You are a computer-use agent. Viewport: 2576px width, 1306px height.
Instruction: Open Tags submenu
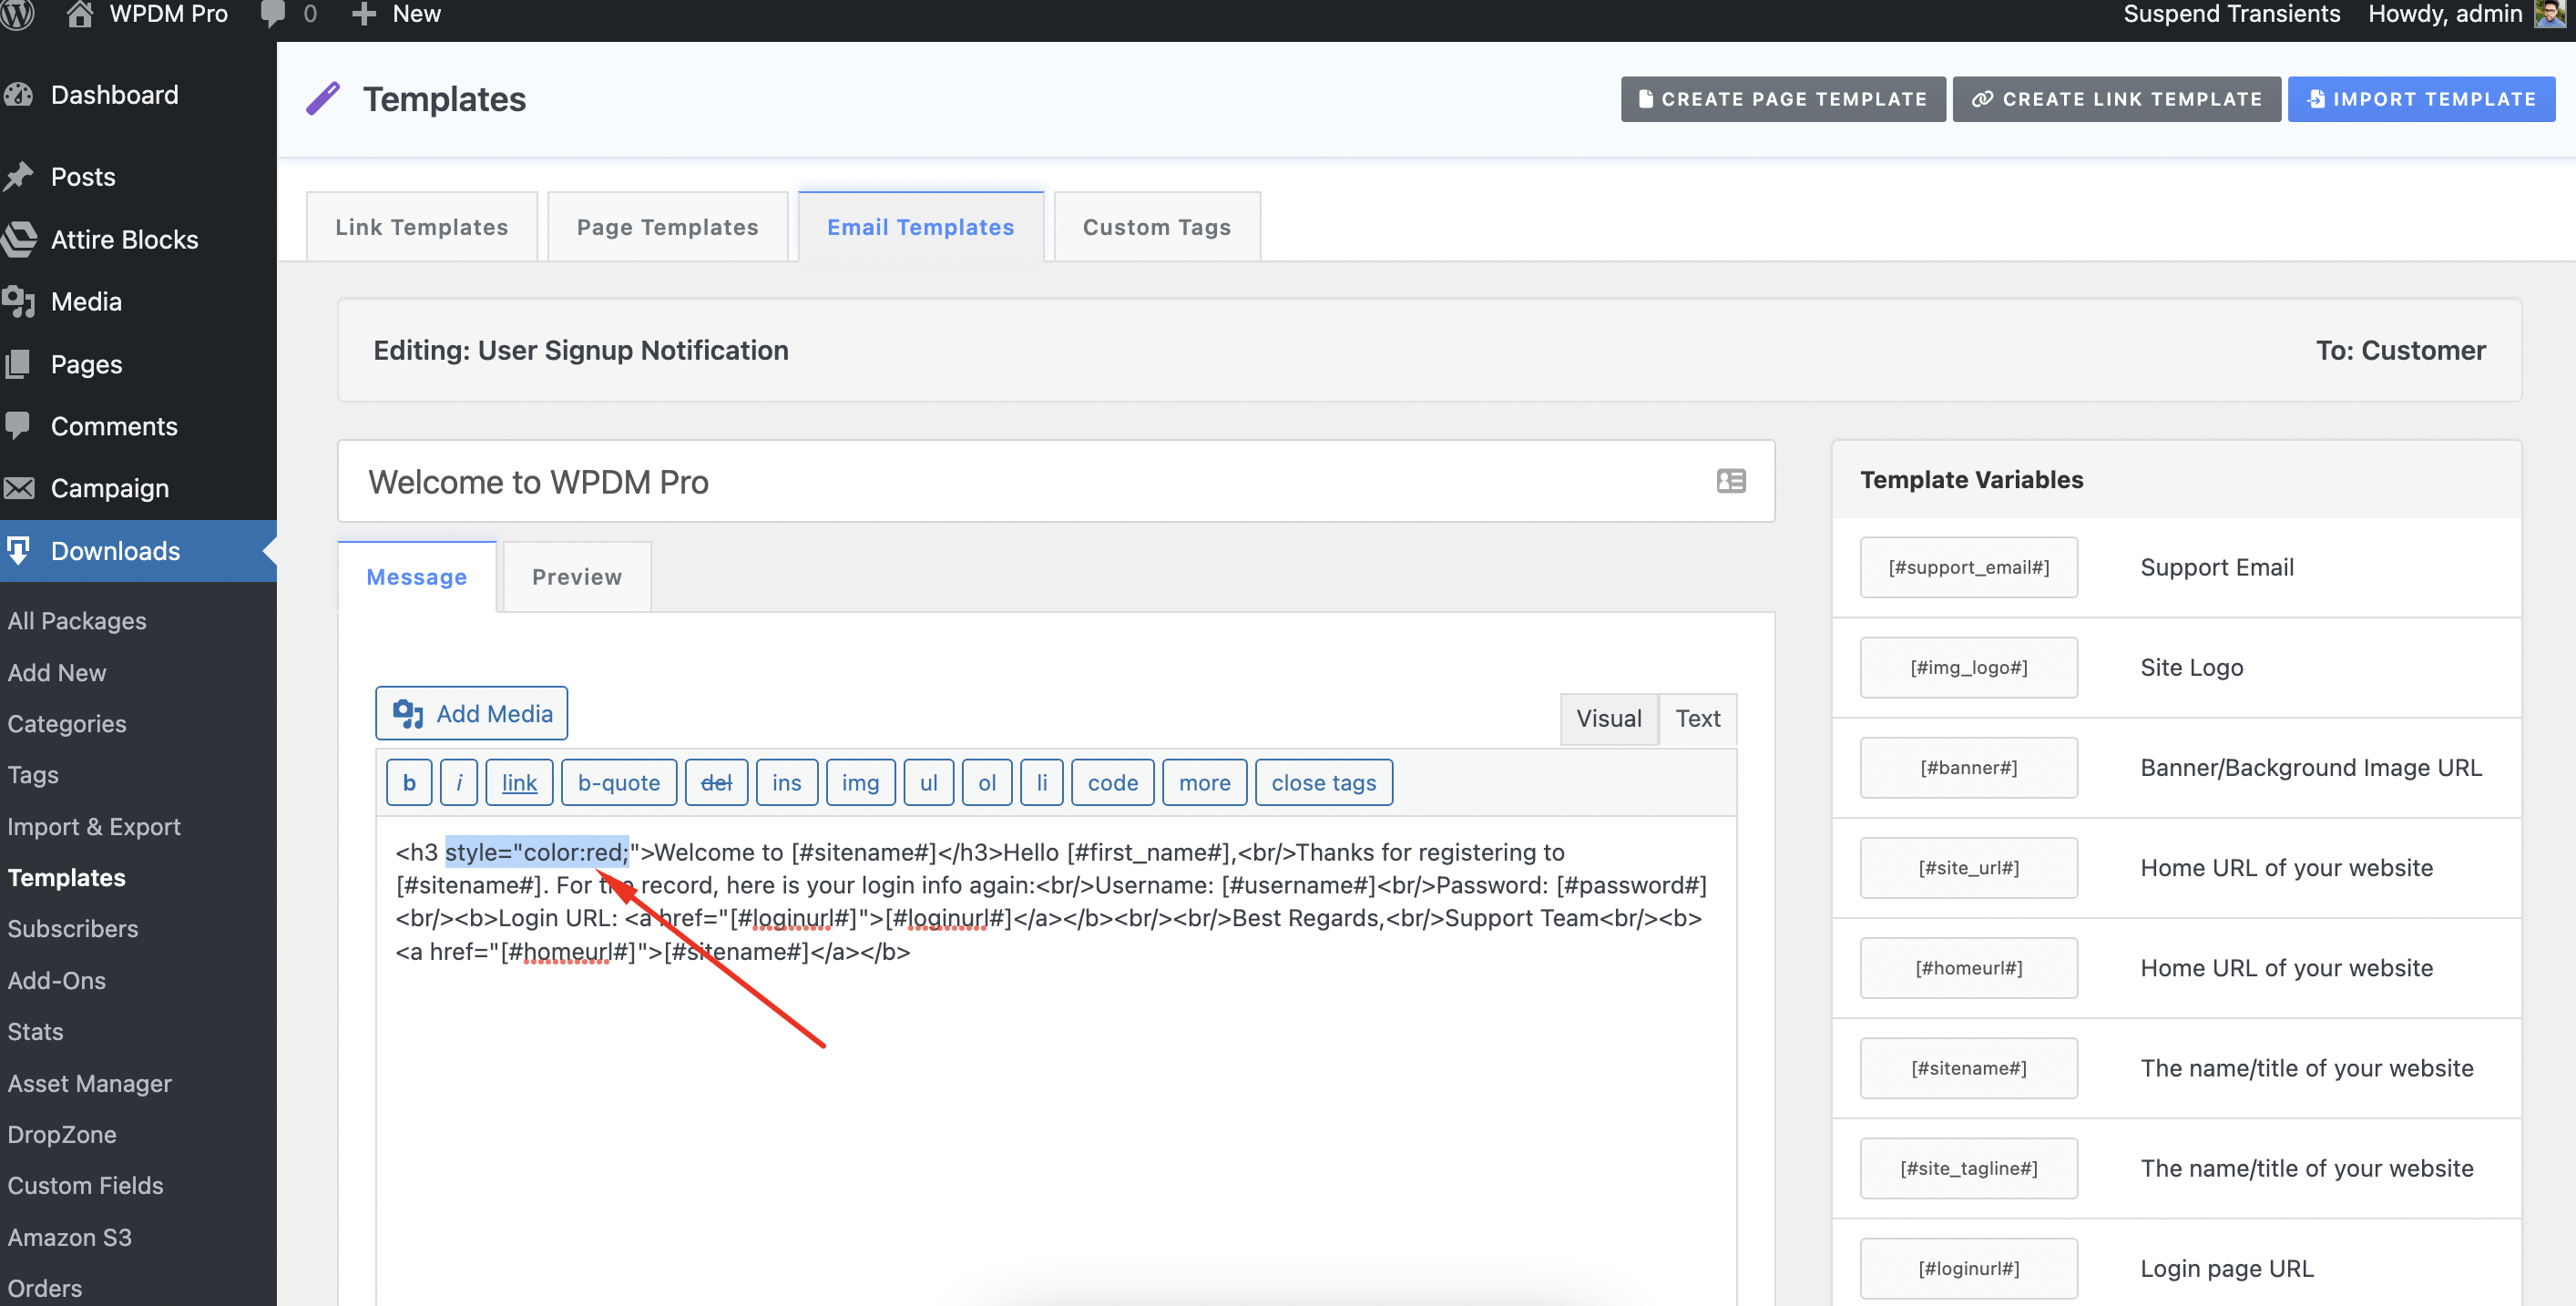(33, 775)
